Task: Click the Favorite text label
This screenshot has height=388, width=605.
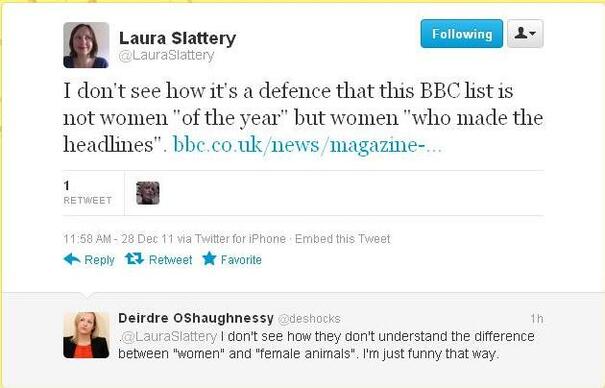Action: coord(241,260)
